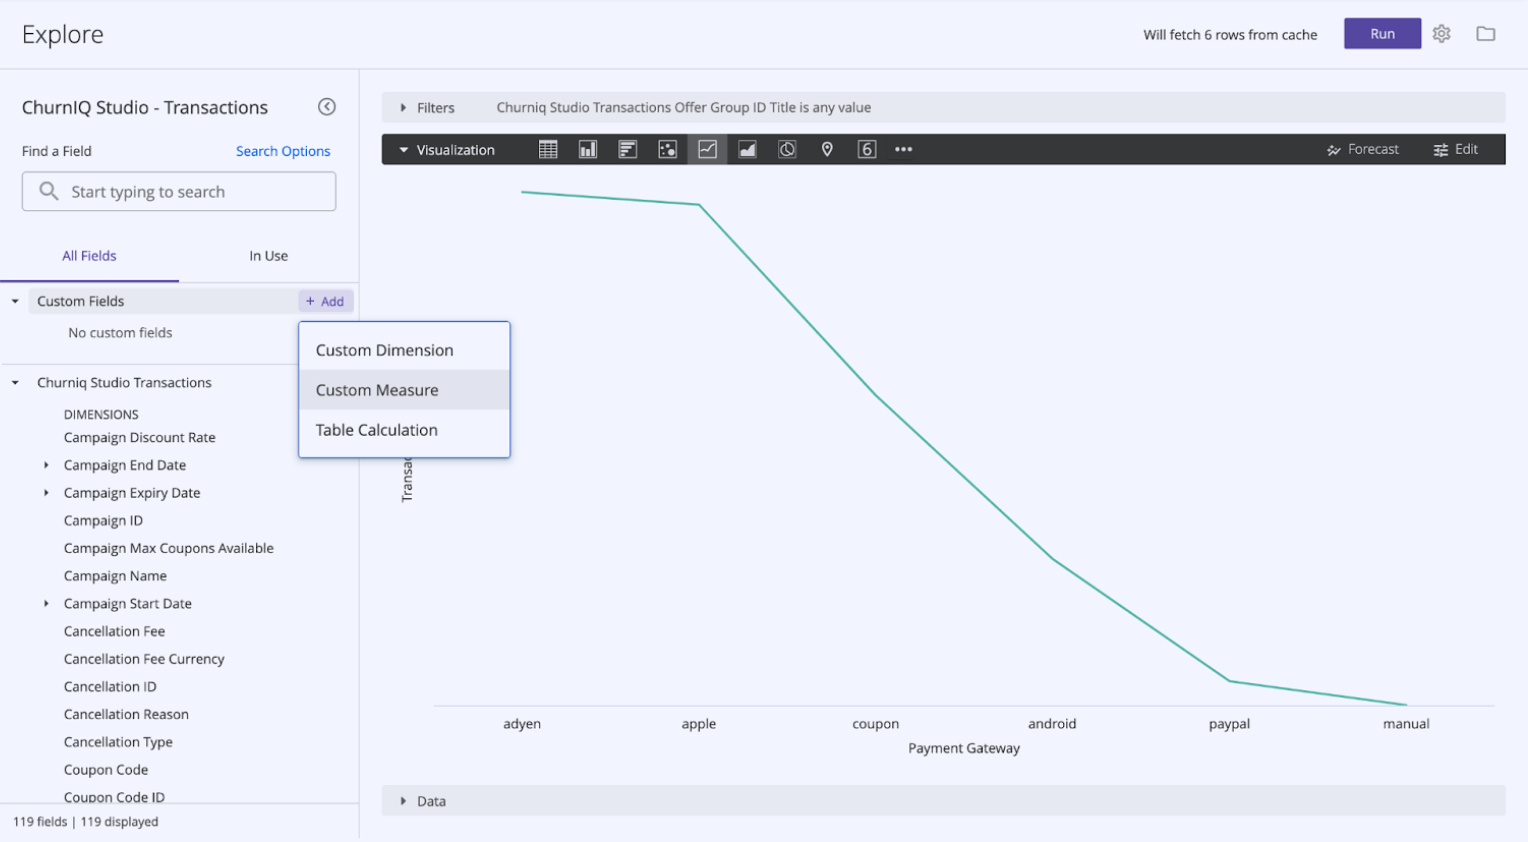Screen dimensions: 1528x842
Task: Open the Explore settings gear
Action: click(1441, 34)
